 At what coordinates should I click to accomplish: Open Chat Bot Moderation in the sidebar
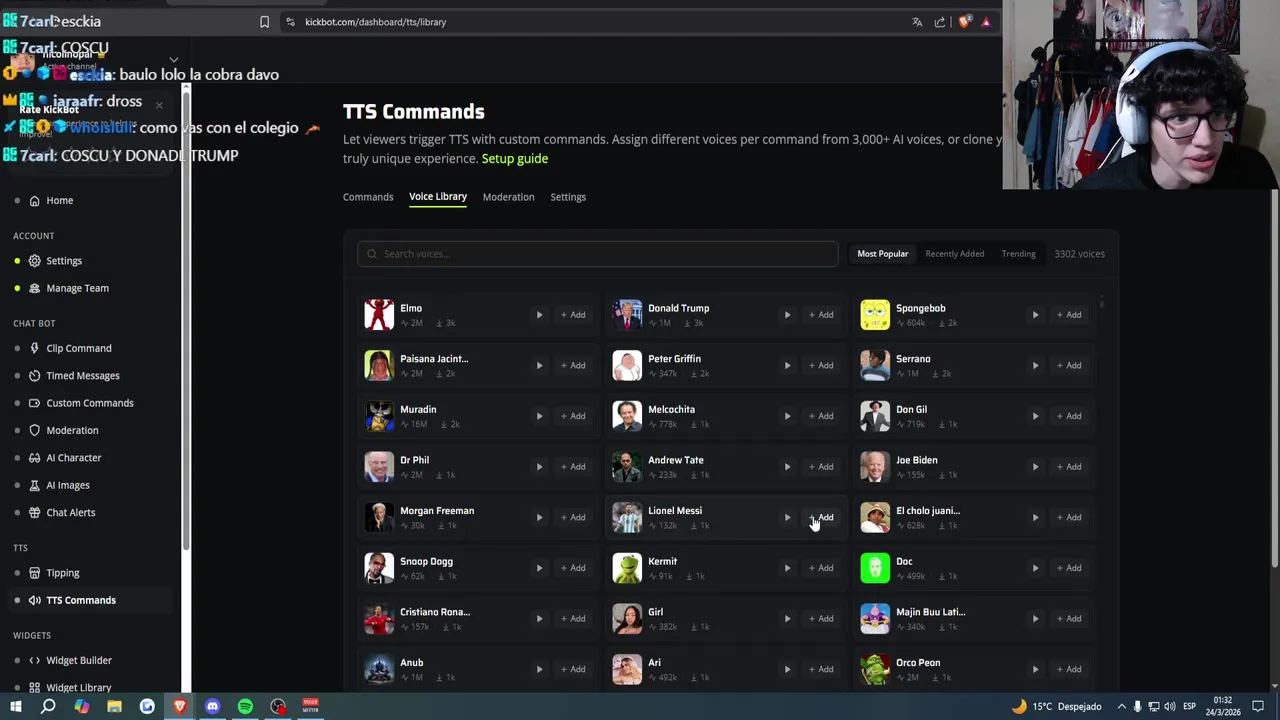[72, 430]
